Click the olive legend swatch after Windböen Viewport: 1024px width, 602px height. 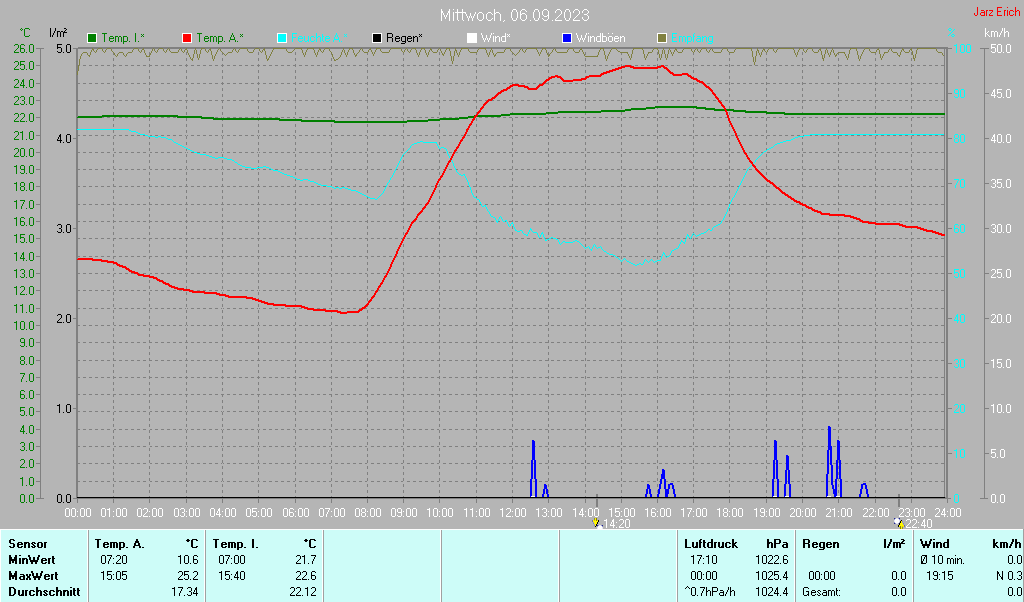coord(662,38)
